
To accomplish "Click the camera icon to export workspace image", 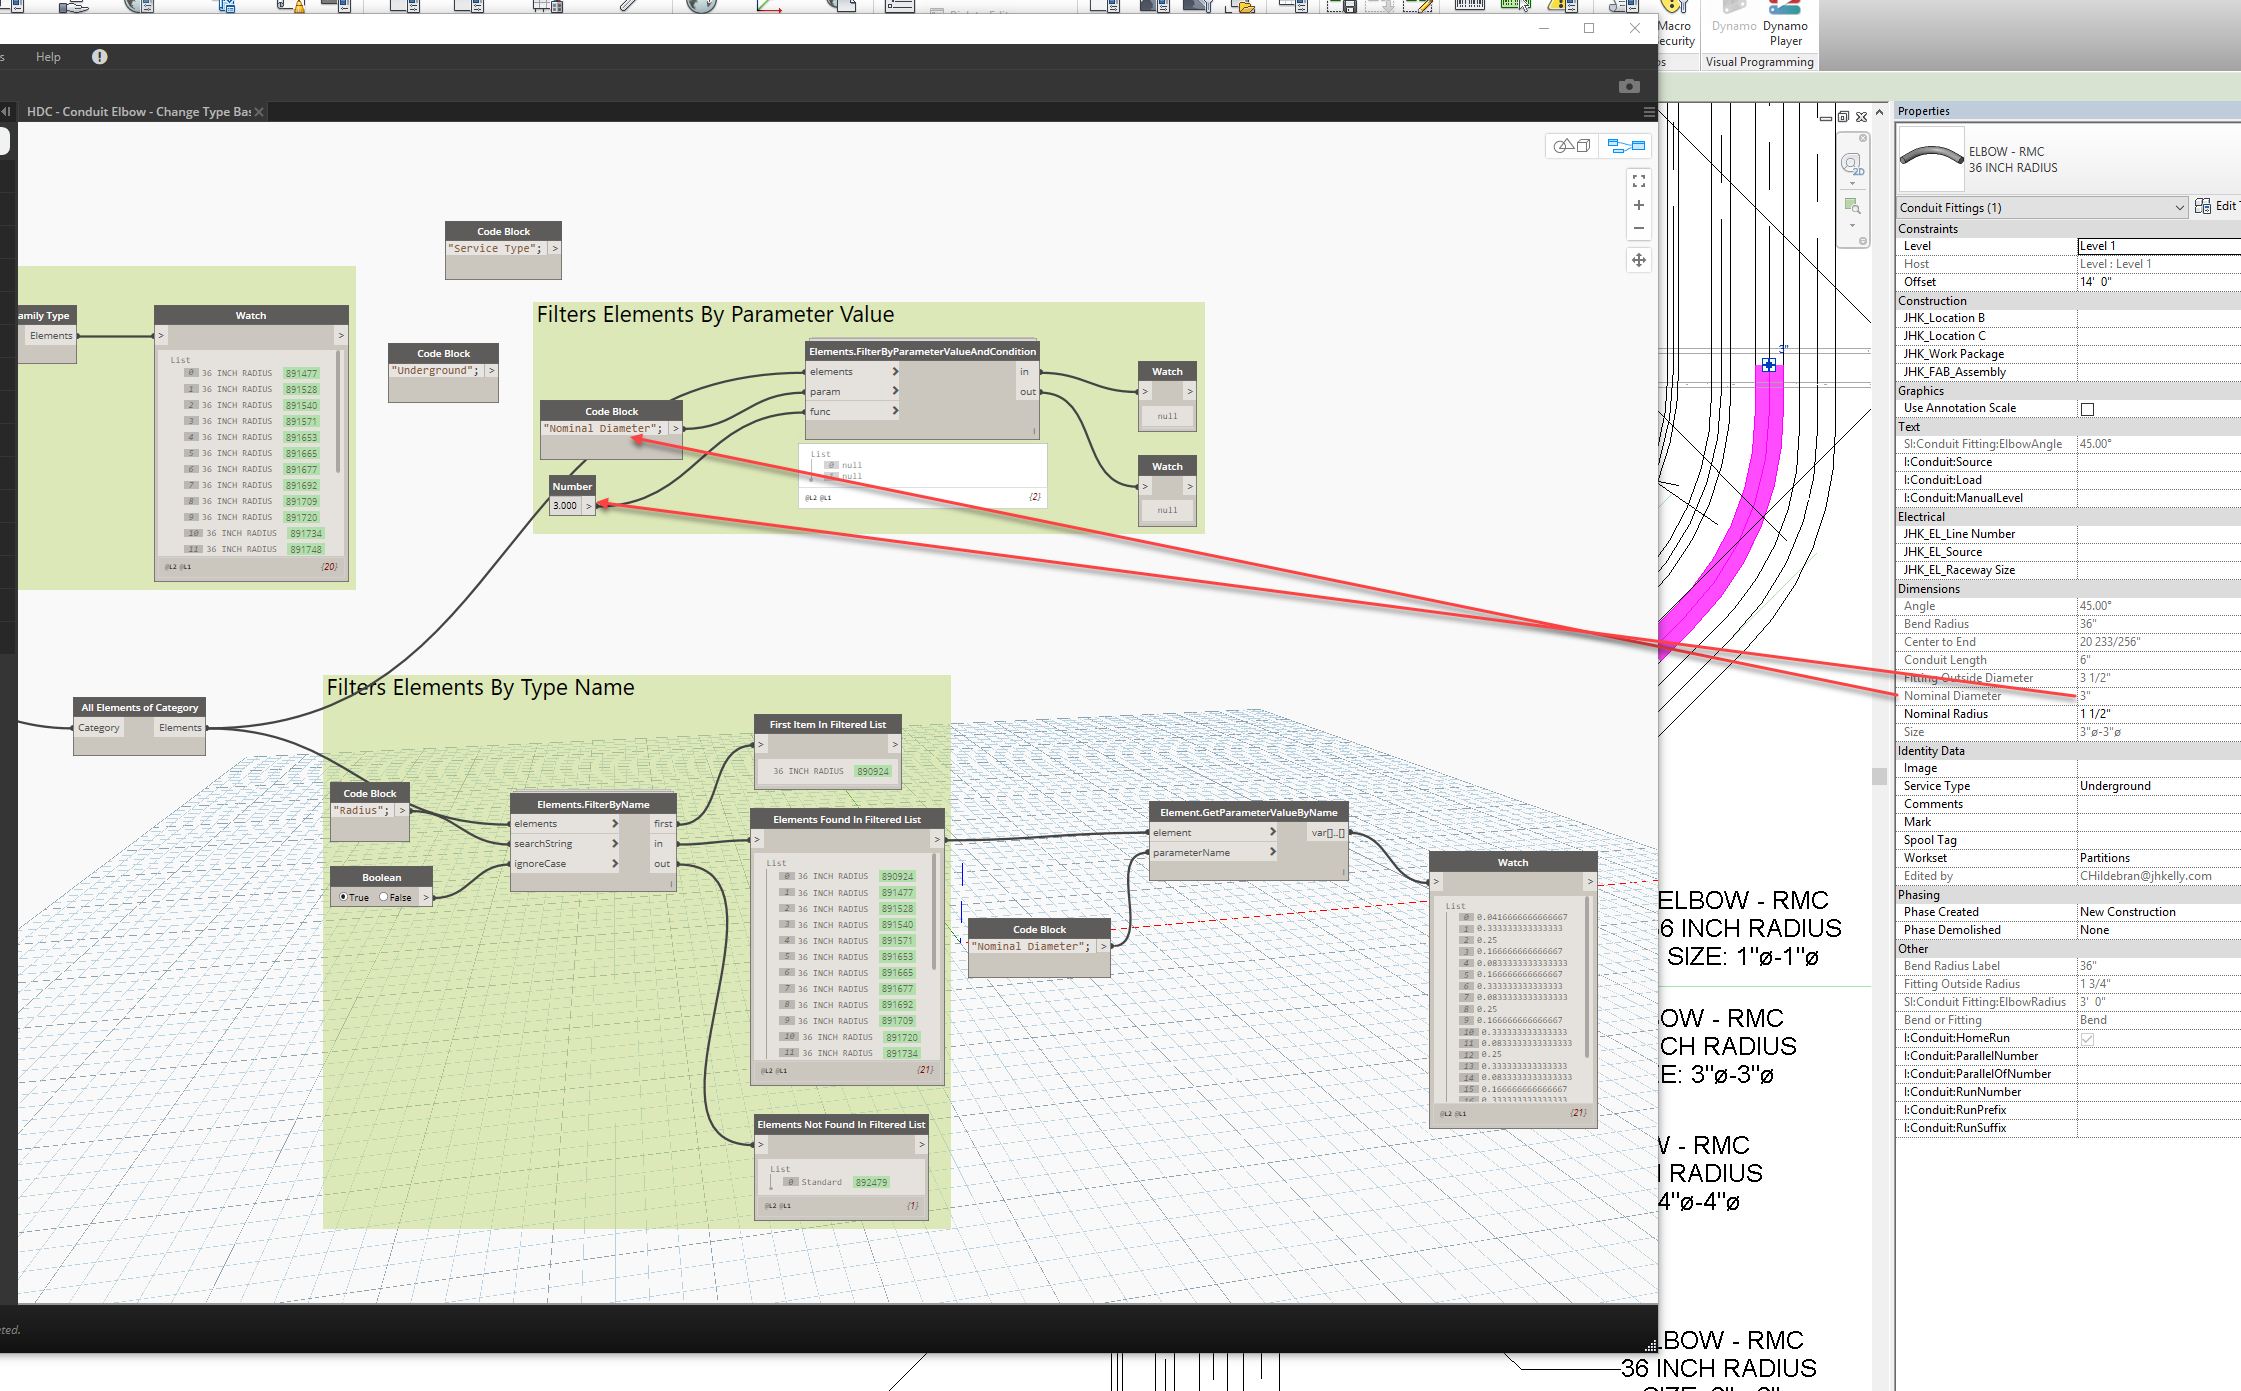I will coord(1629,86).
